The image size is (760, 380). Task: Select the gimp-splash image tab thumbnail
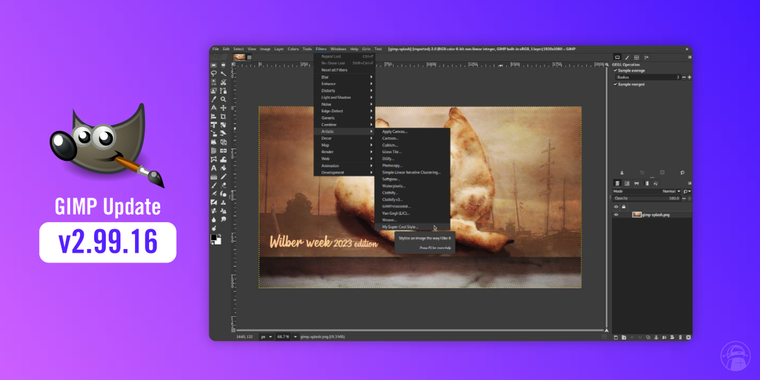239,57
